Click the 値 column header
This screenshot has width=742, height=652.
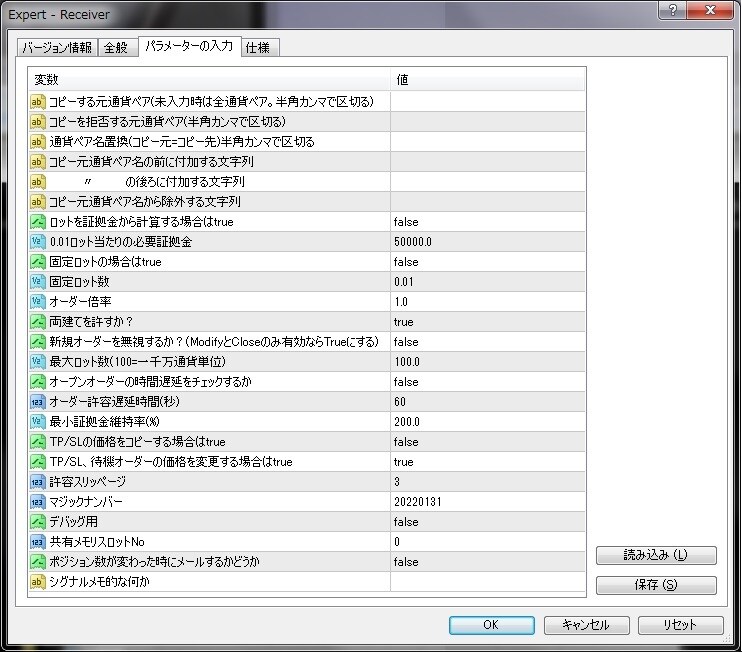click(x=488, y=79)
